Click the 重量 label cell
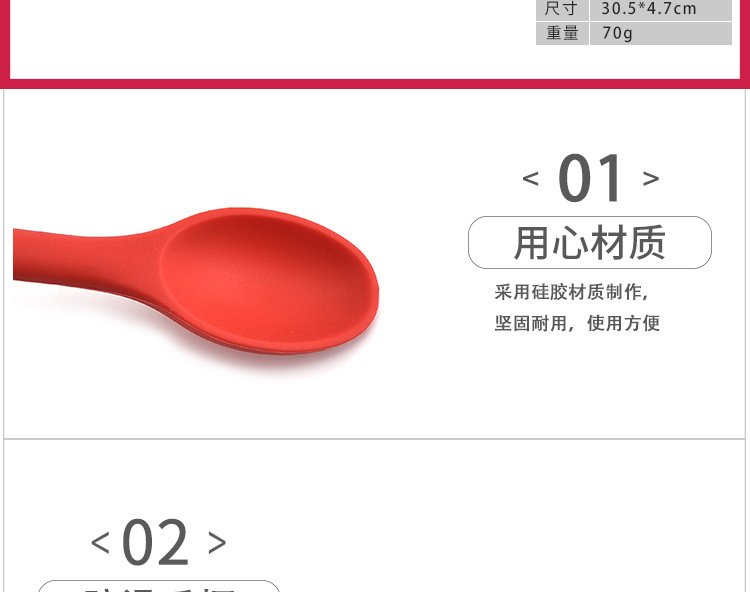Viewport: 750px width, 592px height. tap(562, 33)
